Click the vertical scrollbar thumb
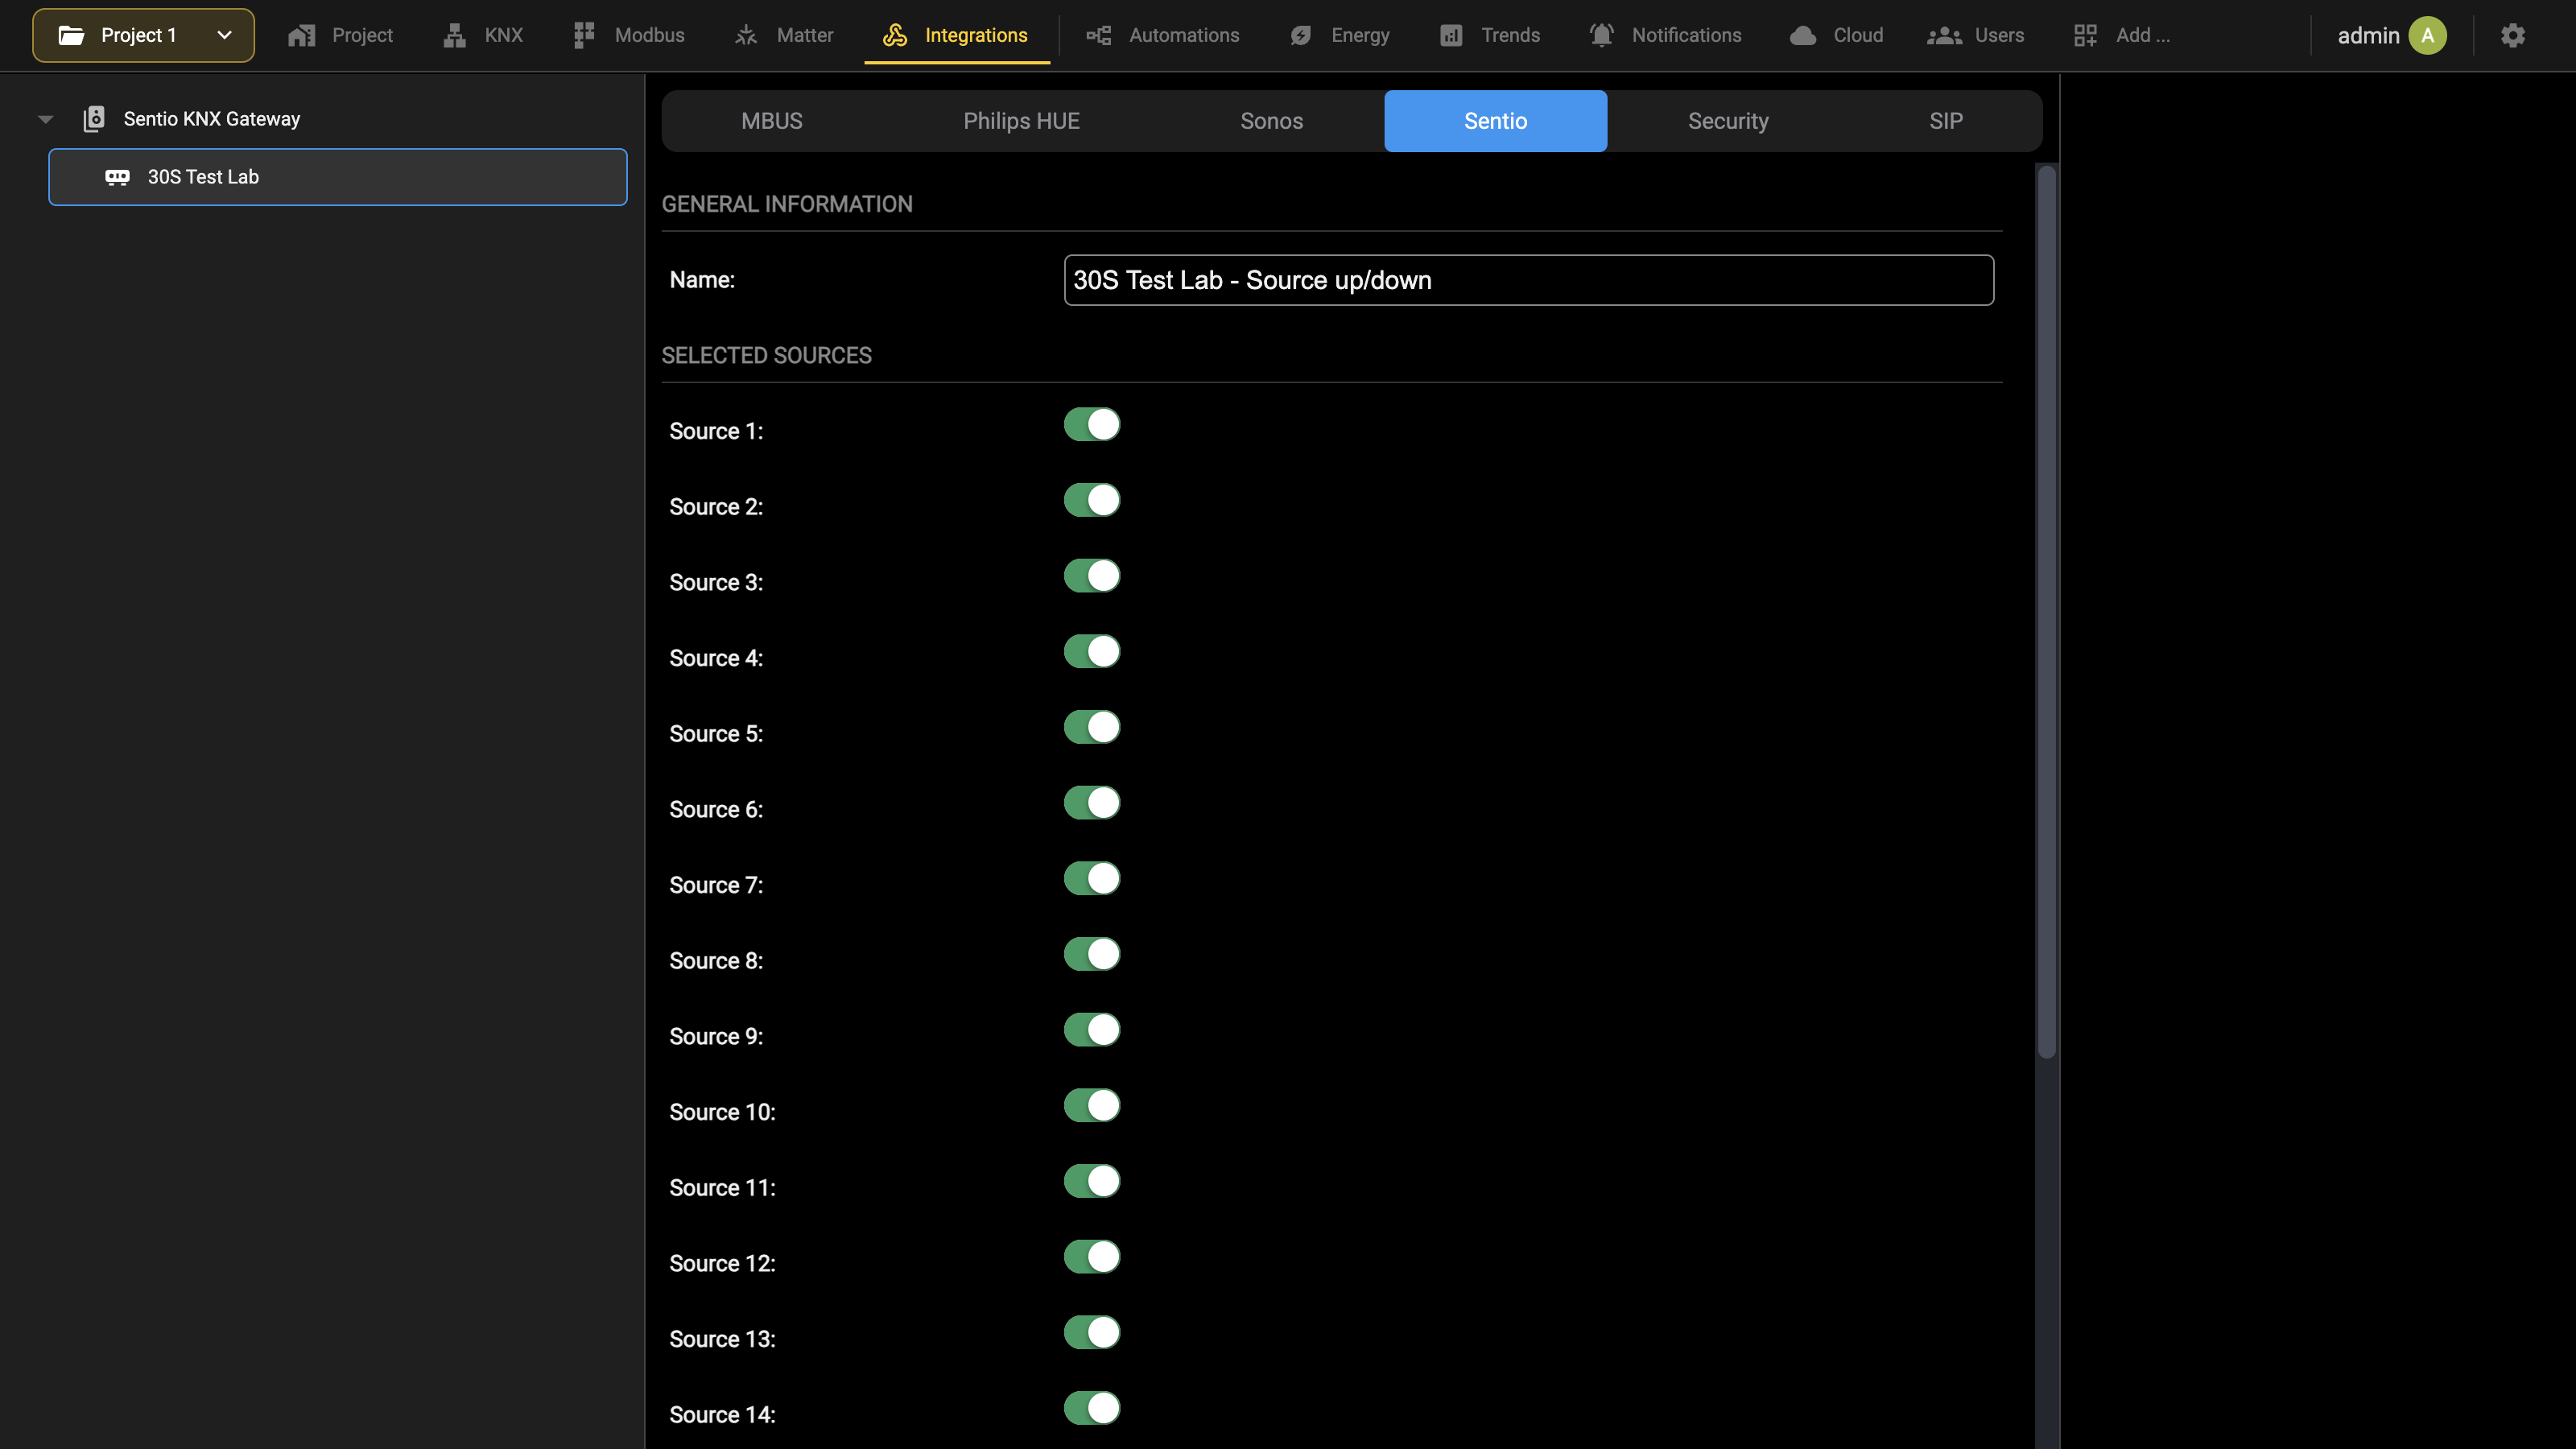Viewport: 2576px width, 1449px height. pyautogui.click(x=2046, y=612)
